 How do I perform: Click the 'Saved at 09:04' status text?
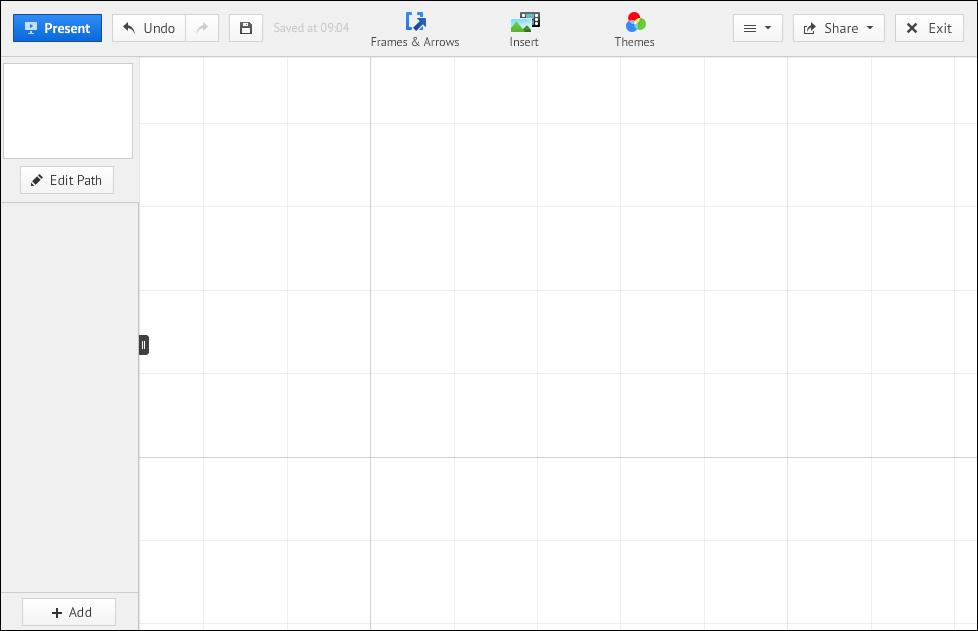[311, 28]
